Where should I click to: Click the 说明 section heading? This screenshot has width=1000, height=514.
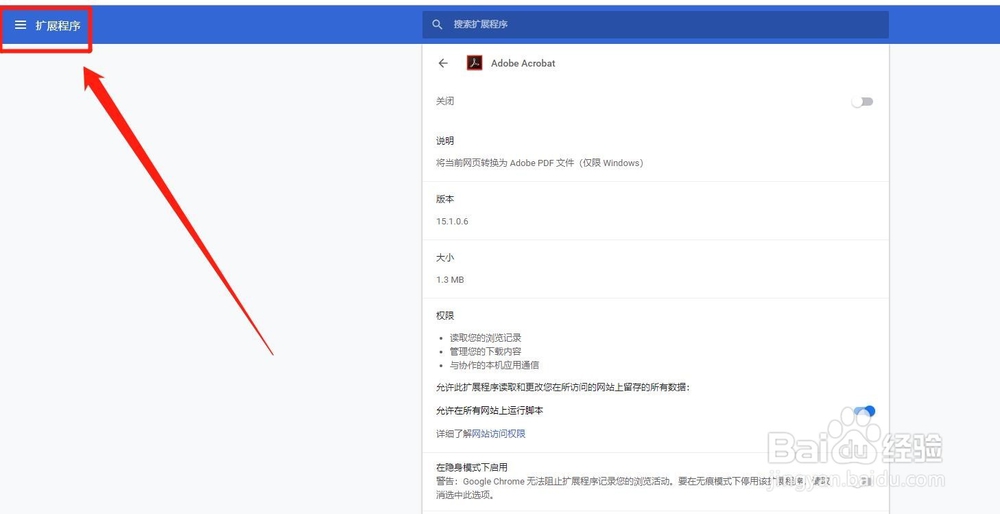coord(445,141)
